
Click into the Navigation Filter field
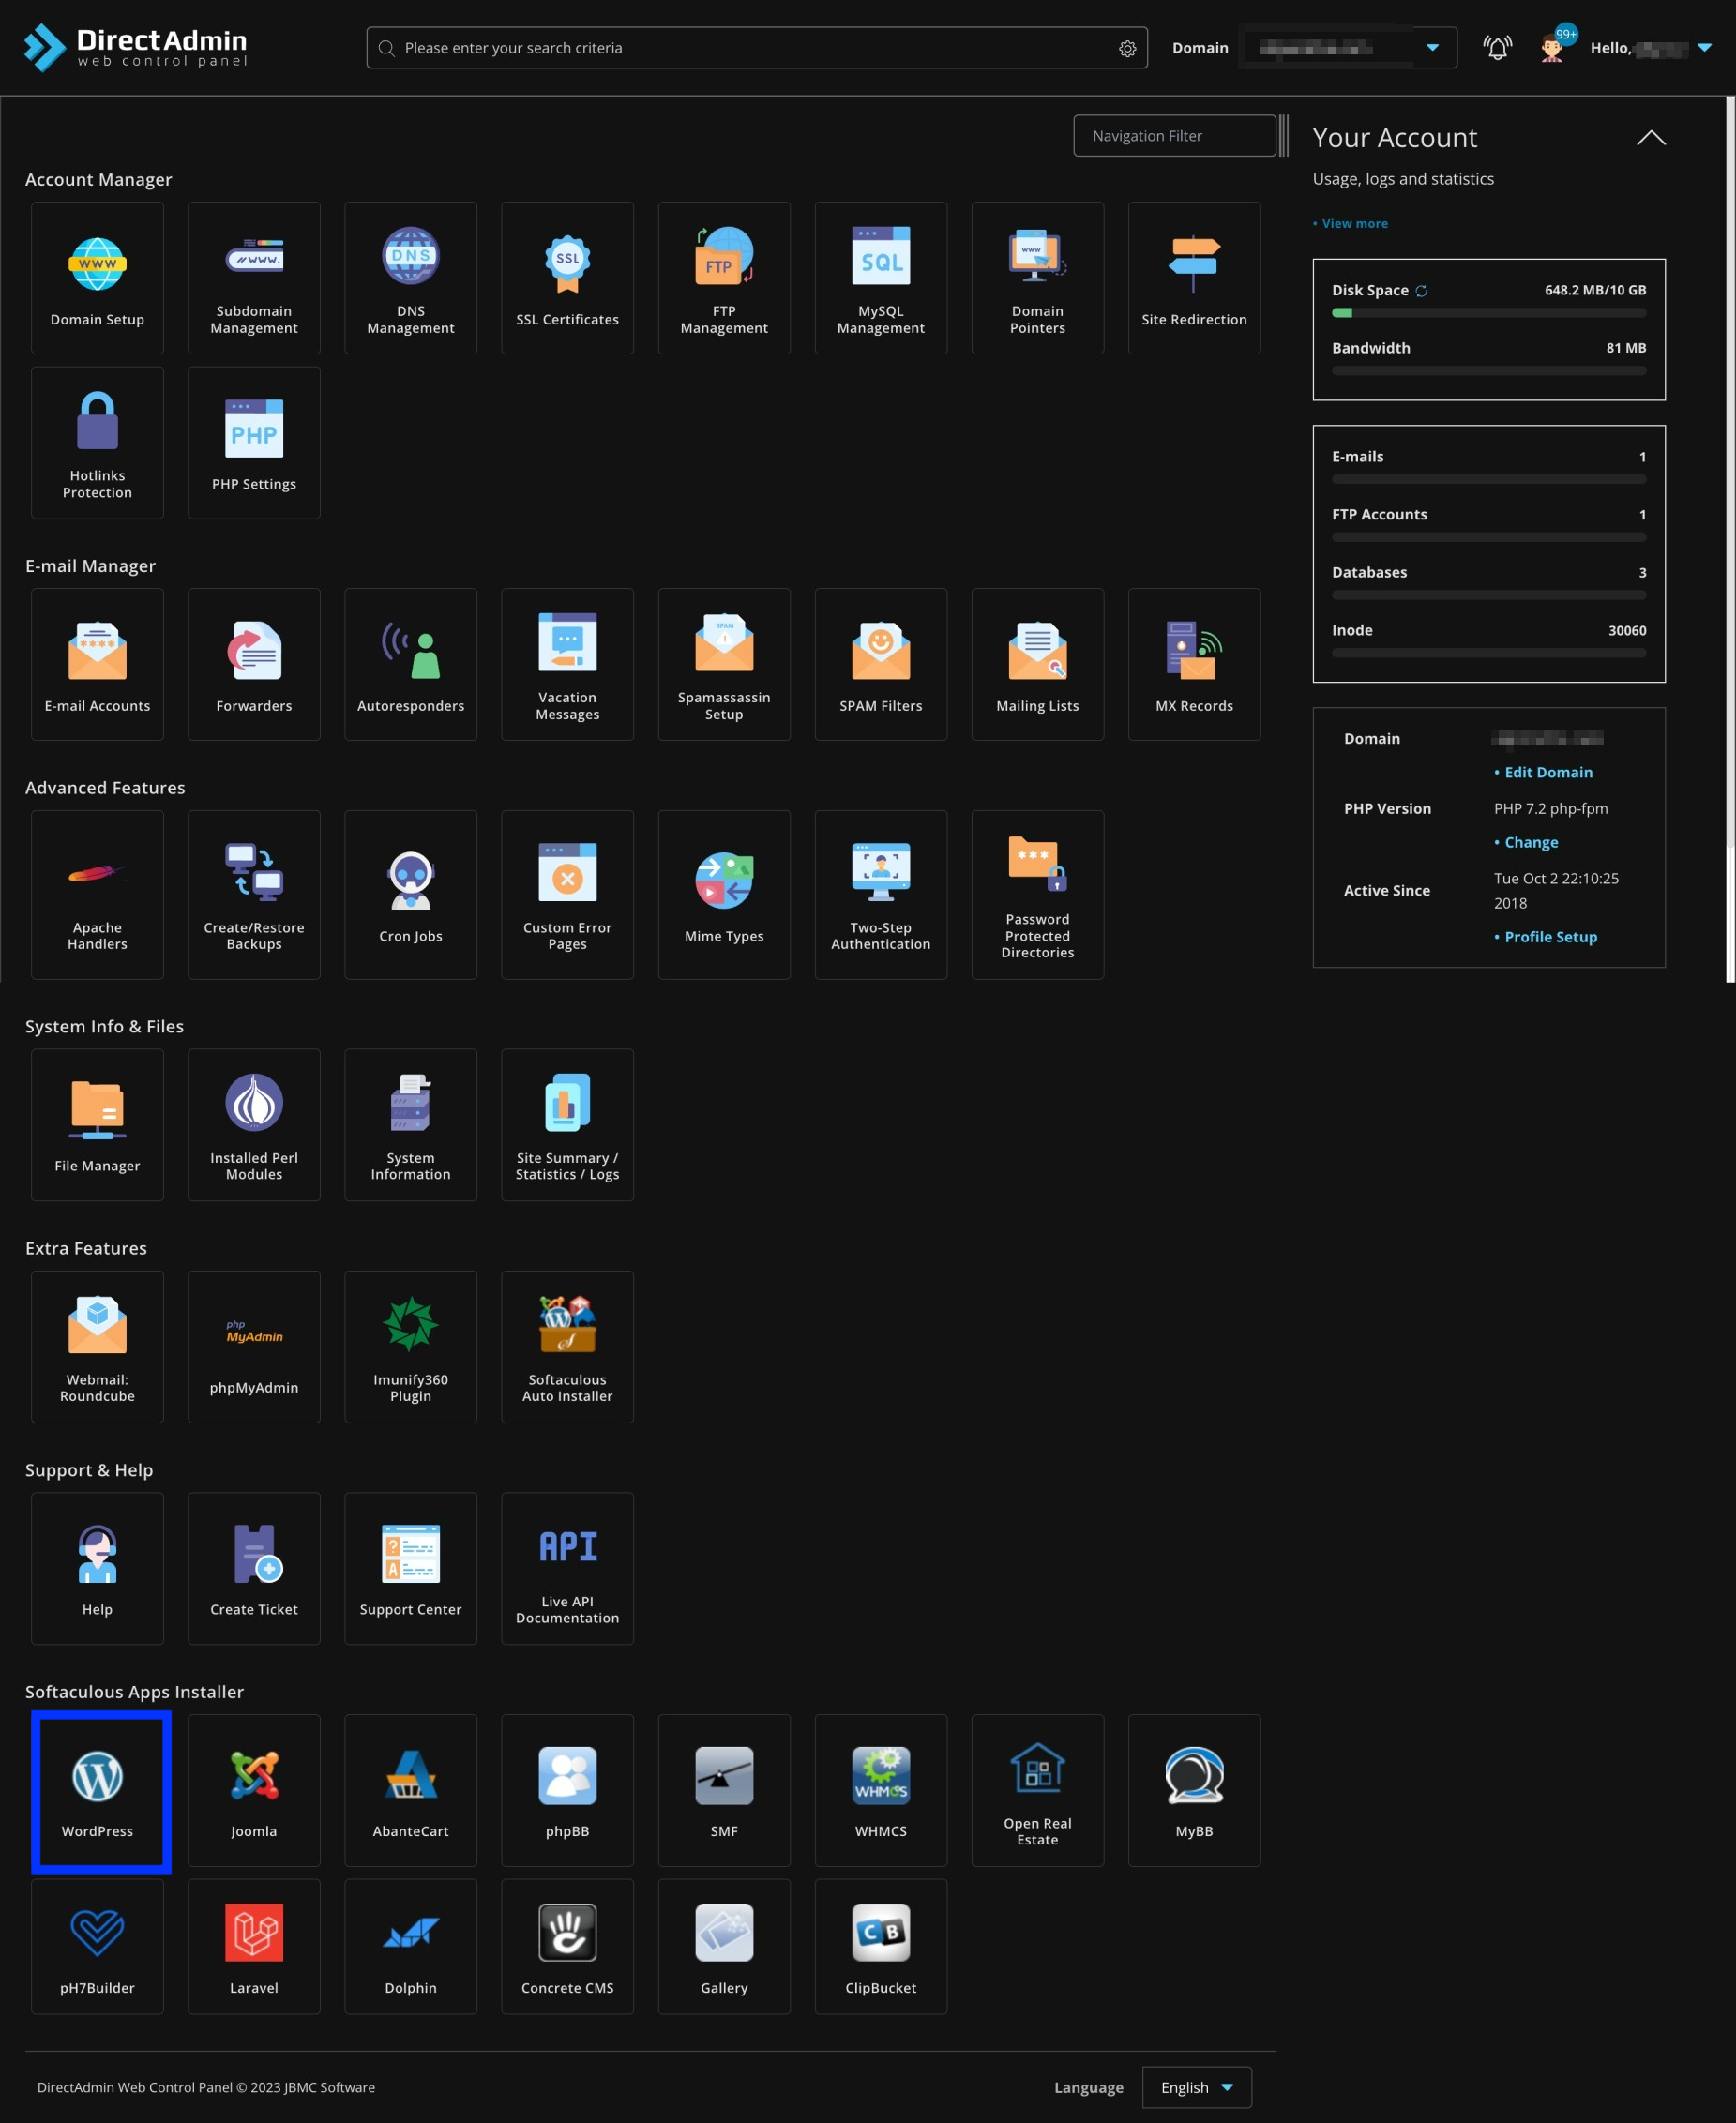1173,136
